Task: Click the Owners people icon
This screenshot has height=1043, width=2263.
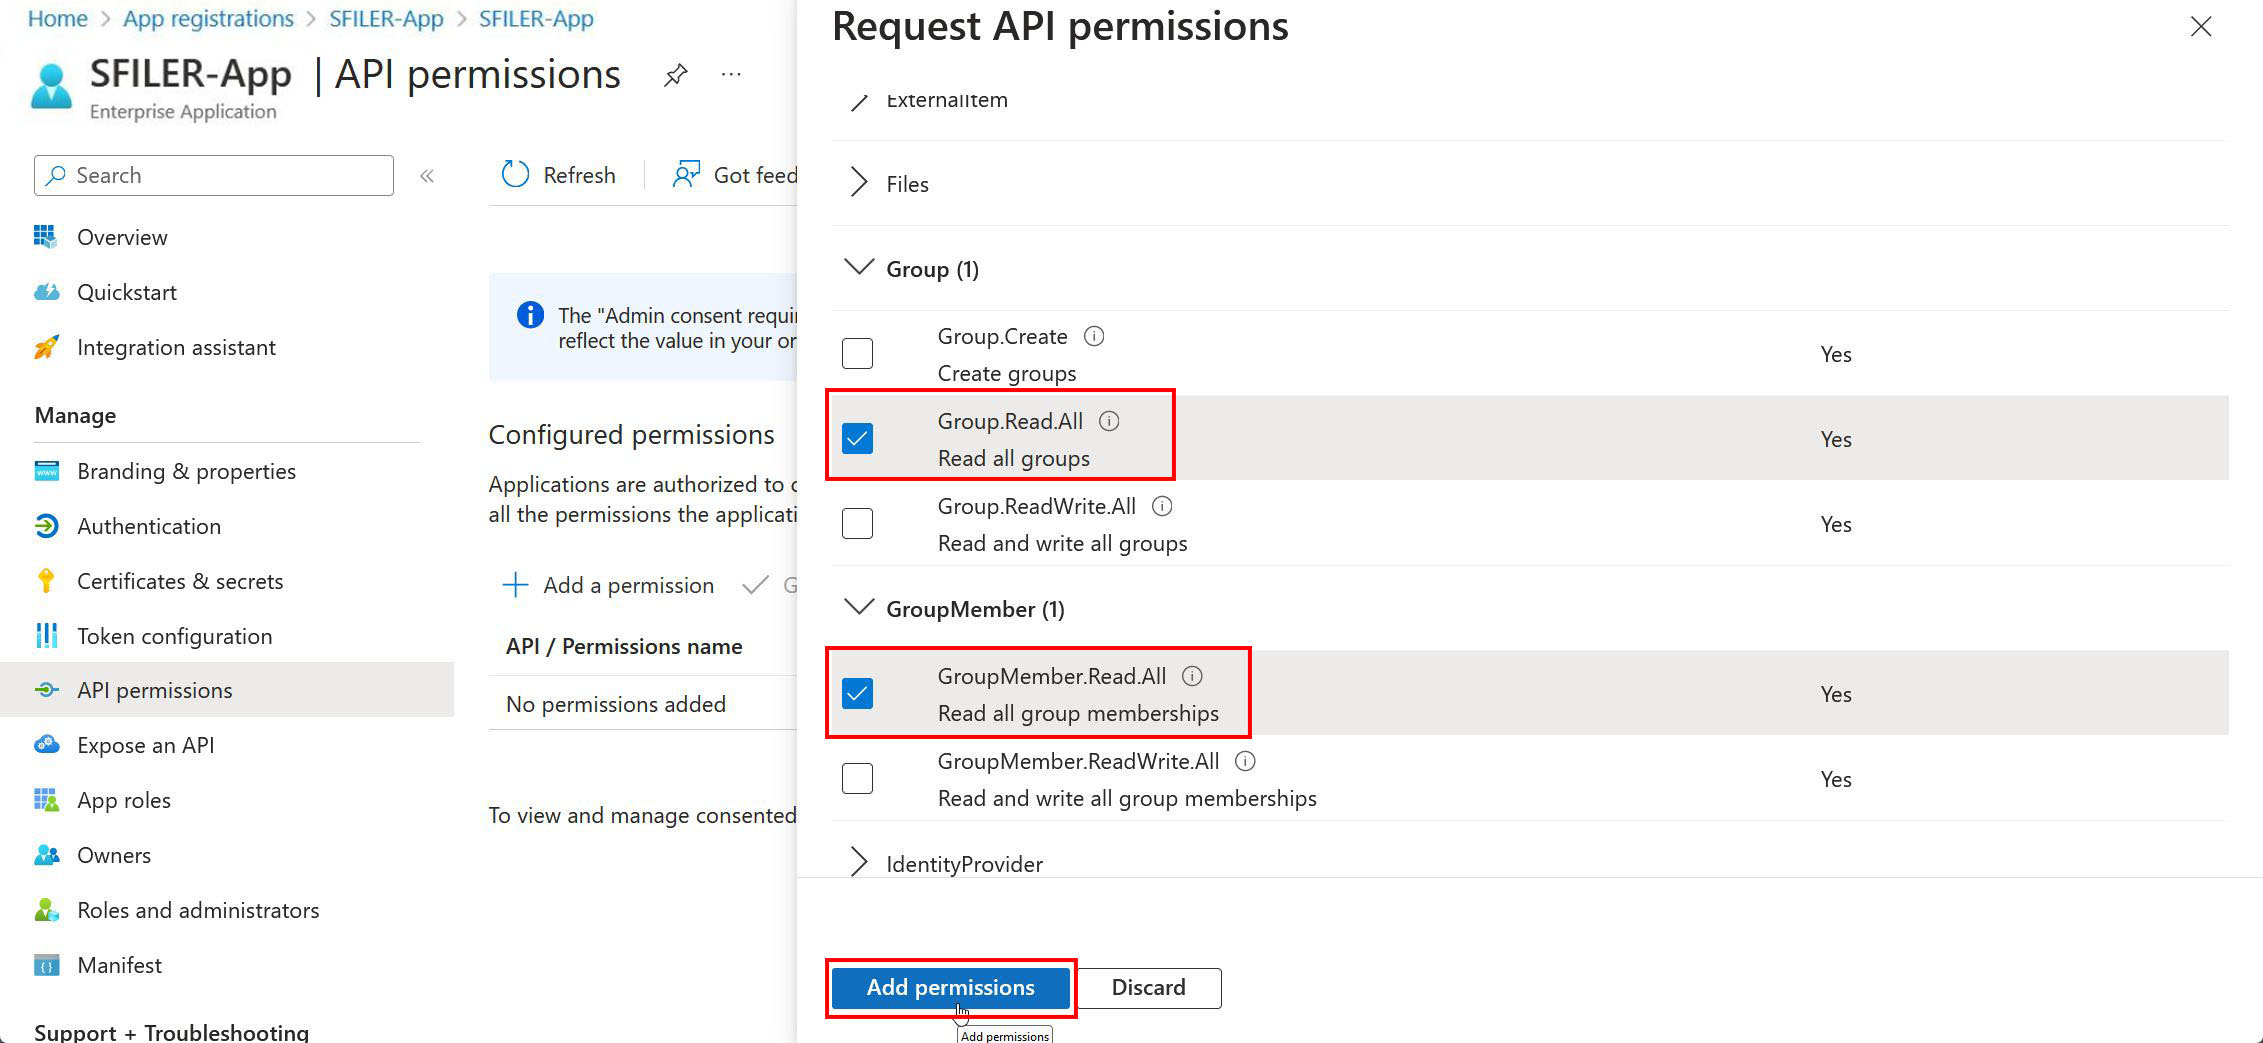Action: point(46,855)
